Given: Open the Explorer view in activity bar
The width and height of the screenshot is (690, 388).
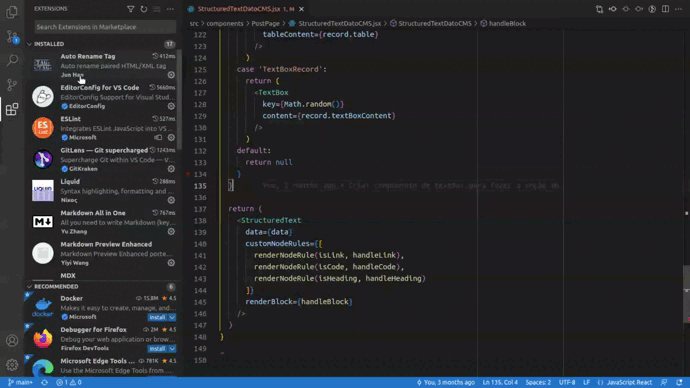Looking at the screenshot, I should tap(12, 12).
